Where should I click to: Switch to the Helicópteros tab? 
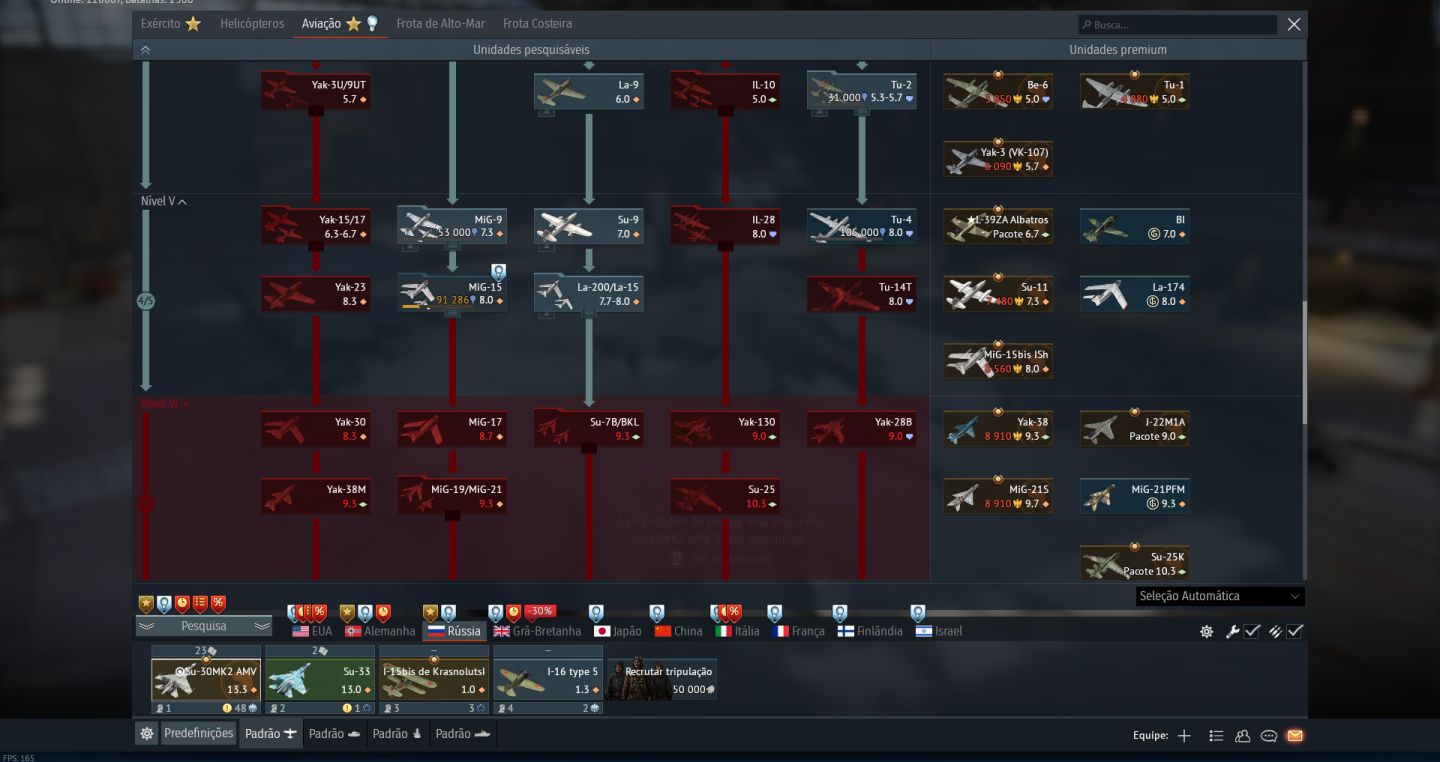(252, 24)
